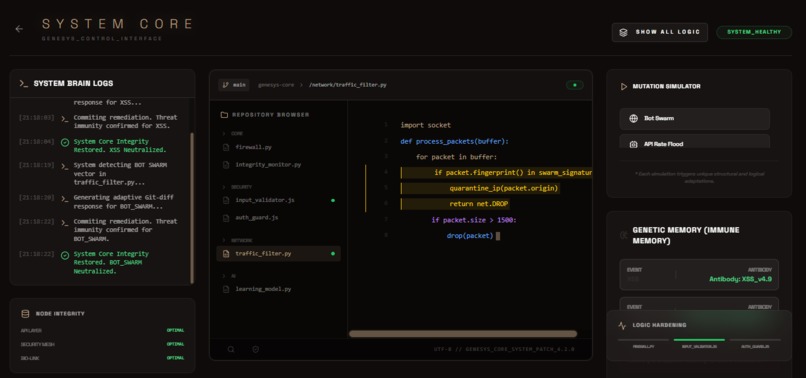
Task: Click the file icon beside firewall.py
Action: pos(226,147)
